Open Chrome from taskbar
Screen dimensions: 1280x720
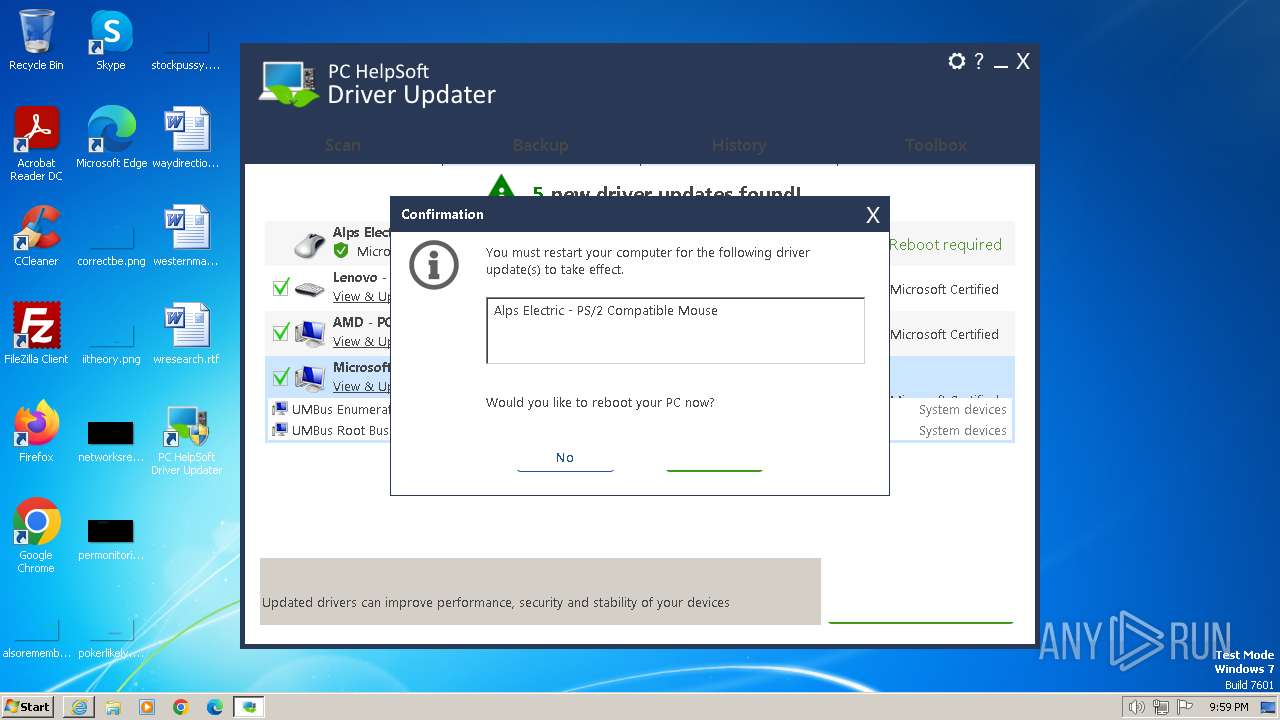click(x=181, y=707)
